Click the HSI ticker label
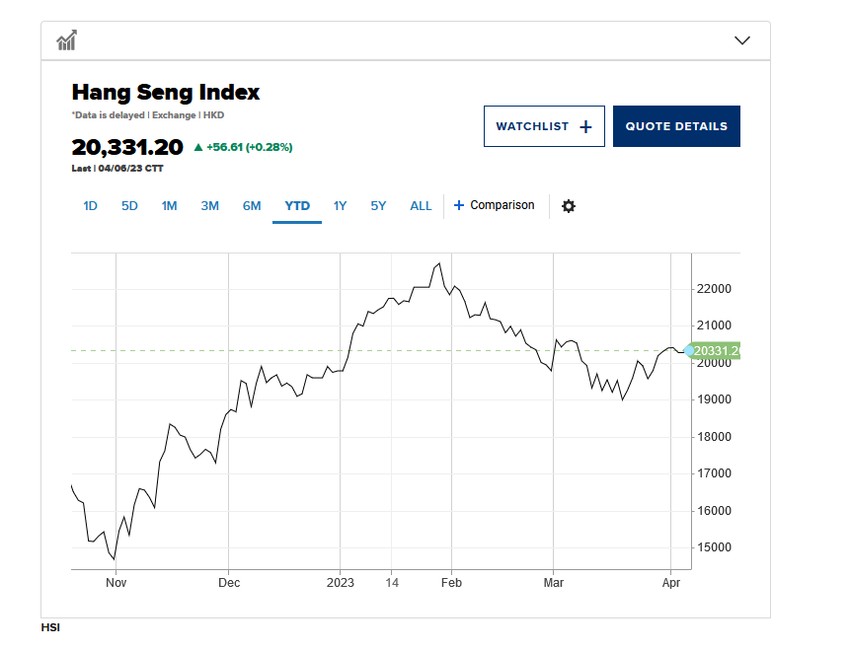Image resolution: width=850 pixels, height=651 pixels. [x=50, y=627]
